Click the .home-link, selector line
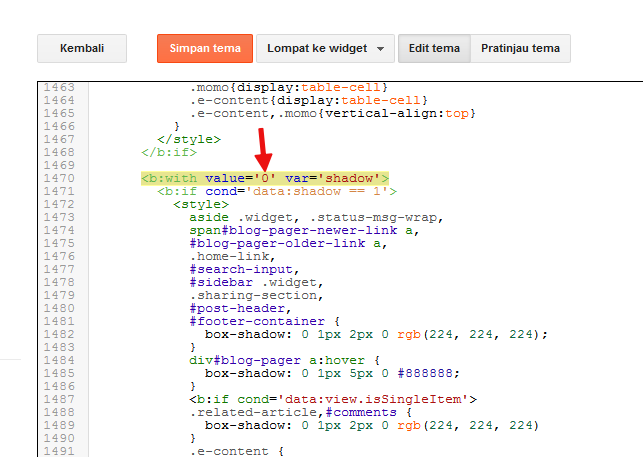Viewport: 643px width, 457px height. (233, 256)
